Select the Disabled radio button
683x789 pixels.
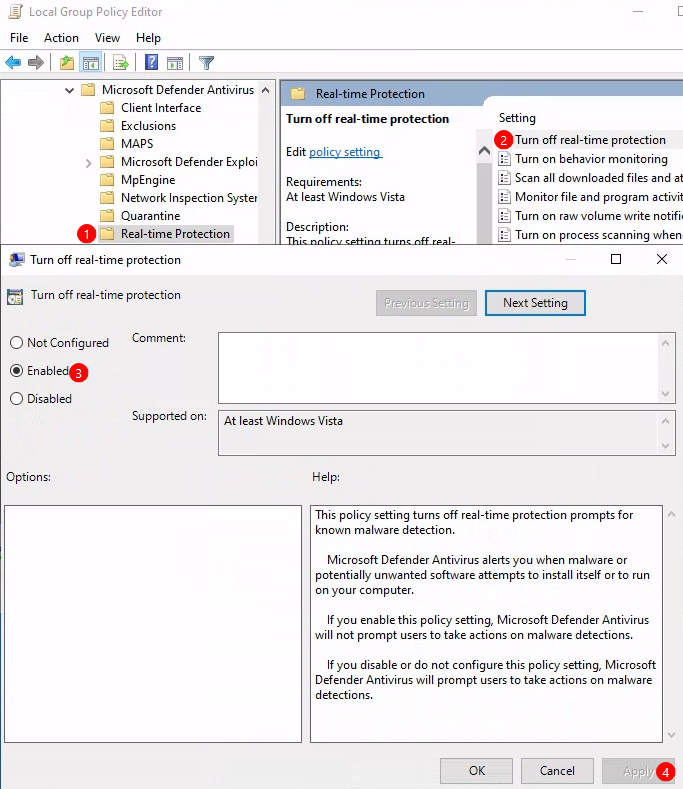click(x=17, y=399)
